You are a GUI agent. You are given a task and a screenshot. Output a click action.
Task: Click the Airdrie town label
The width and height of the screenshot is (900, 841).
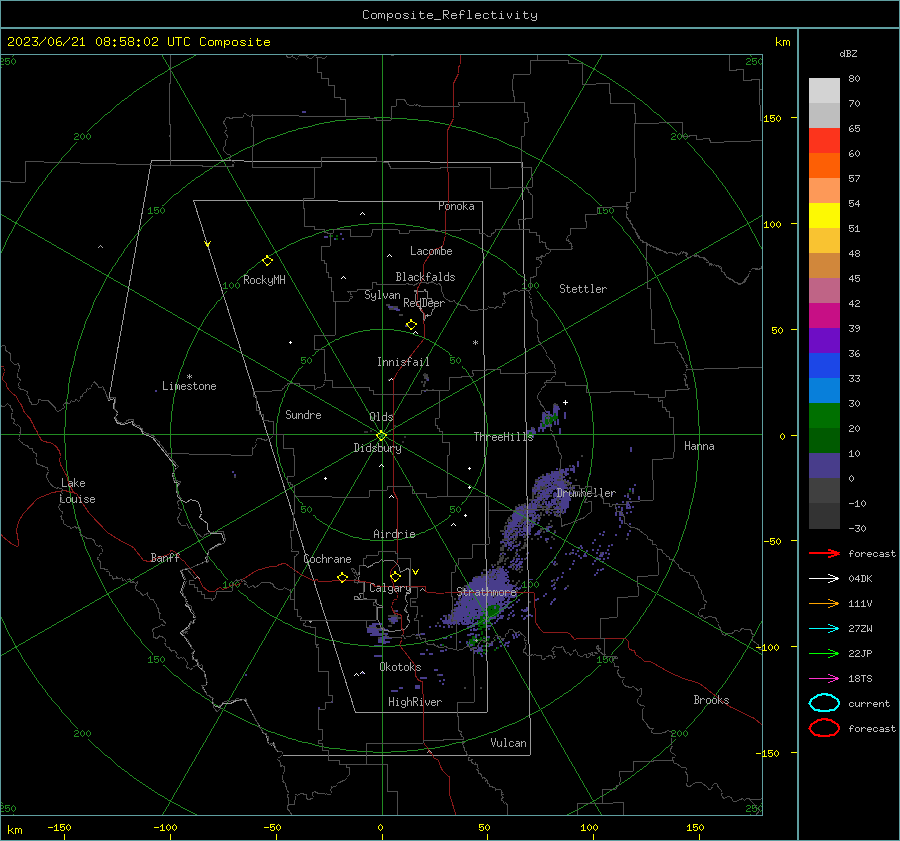point(394,534)
